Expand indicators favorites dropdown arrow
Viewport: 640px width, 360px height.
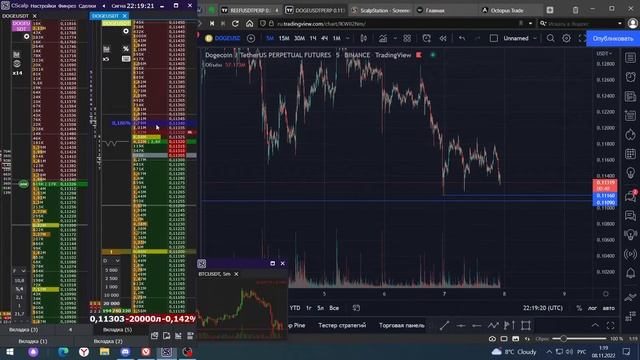point(395,38)
